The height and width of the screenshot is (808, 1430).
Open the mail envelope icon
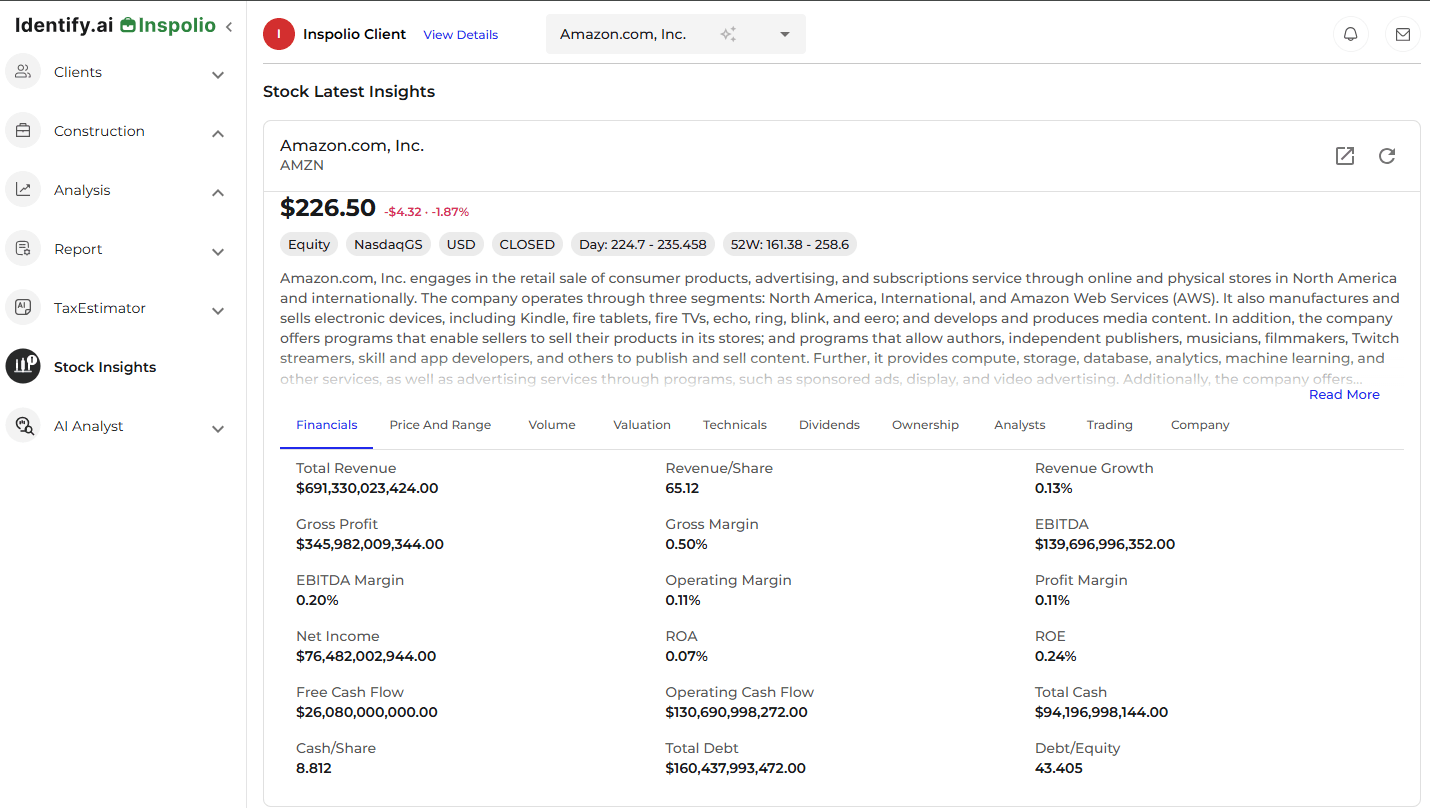point(1402,34)
